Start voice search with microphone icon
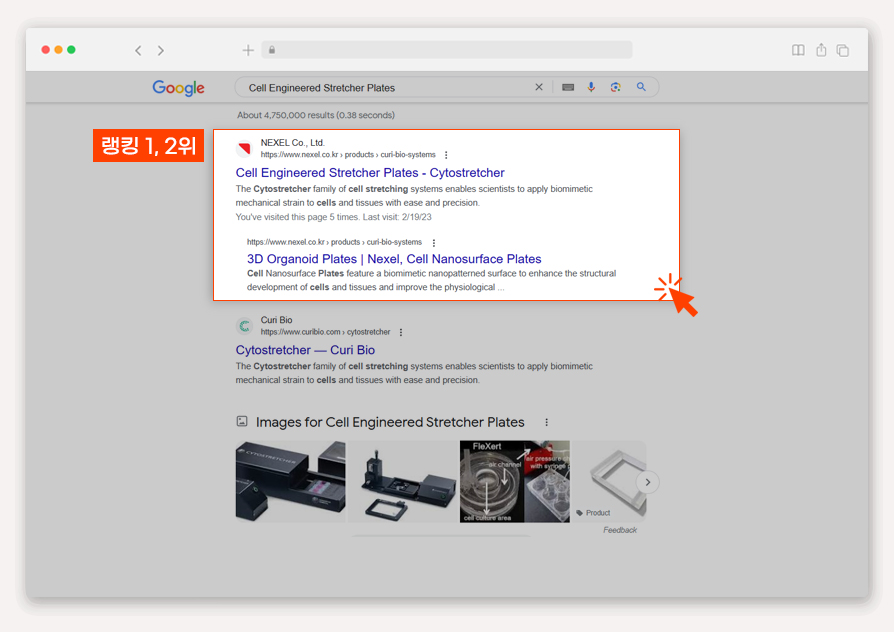The height and width of the screenshot is (632, 894). click(x=591, y=87)
